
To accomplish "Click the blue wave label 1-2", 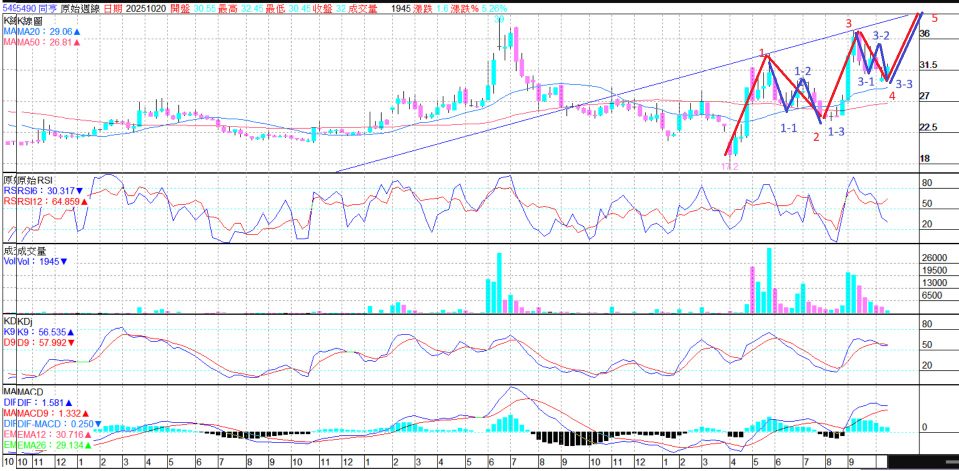I will click(802, 71).
